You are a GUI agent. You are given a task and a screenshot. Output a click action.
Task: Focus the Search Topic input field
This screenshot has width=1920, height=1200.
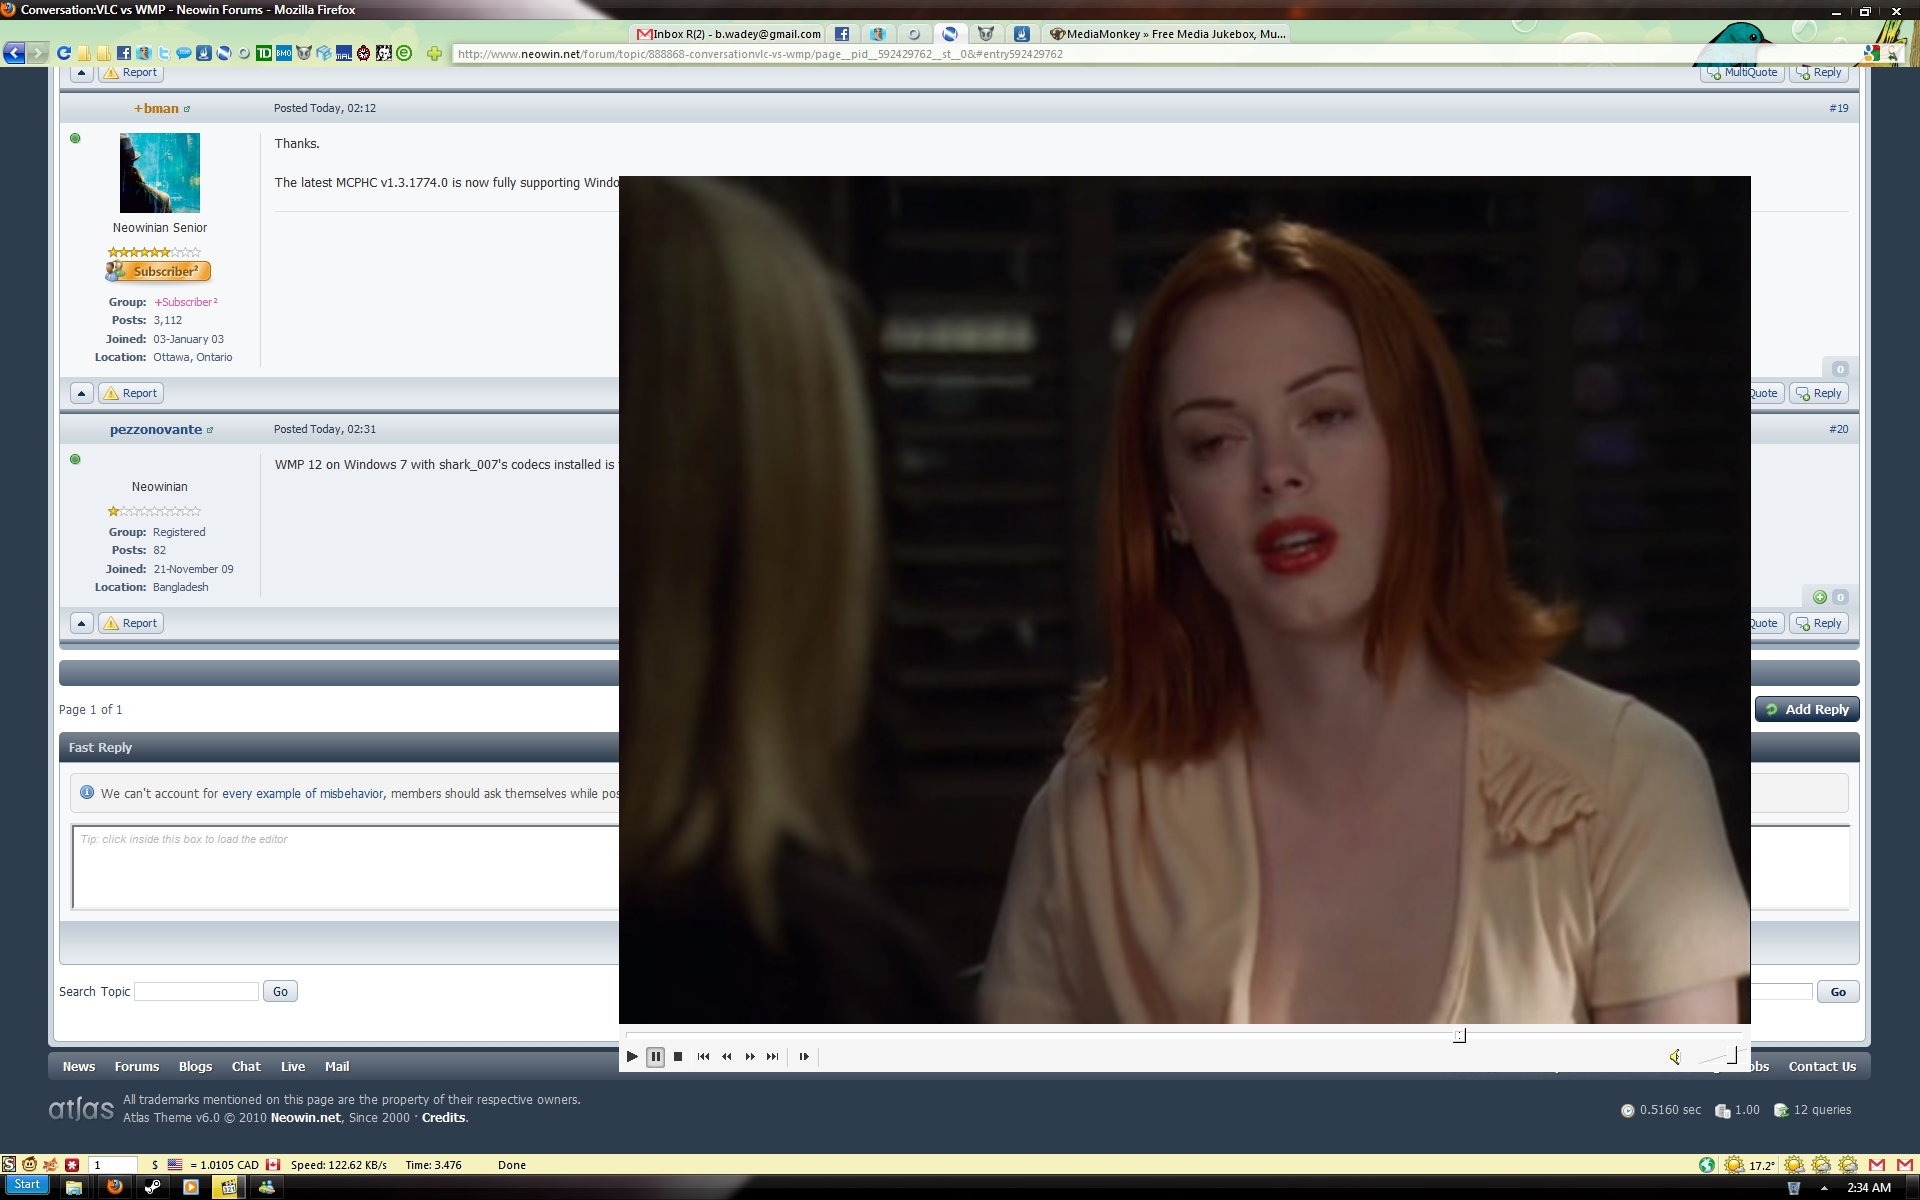pos(197,991)
